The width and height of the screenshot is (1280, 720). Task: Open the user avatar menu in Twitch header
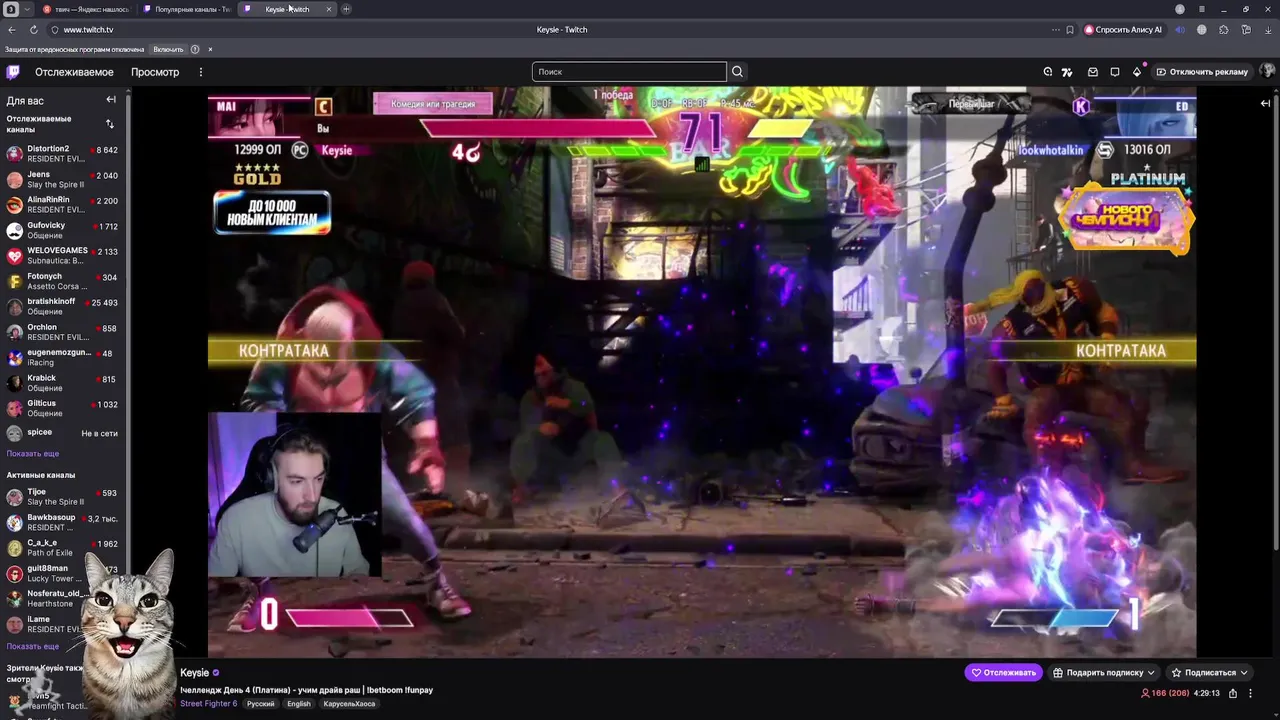tap(1267, 72)
